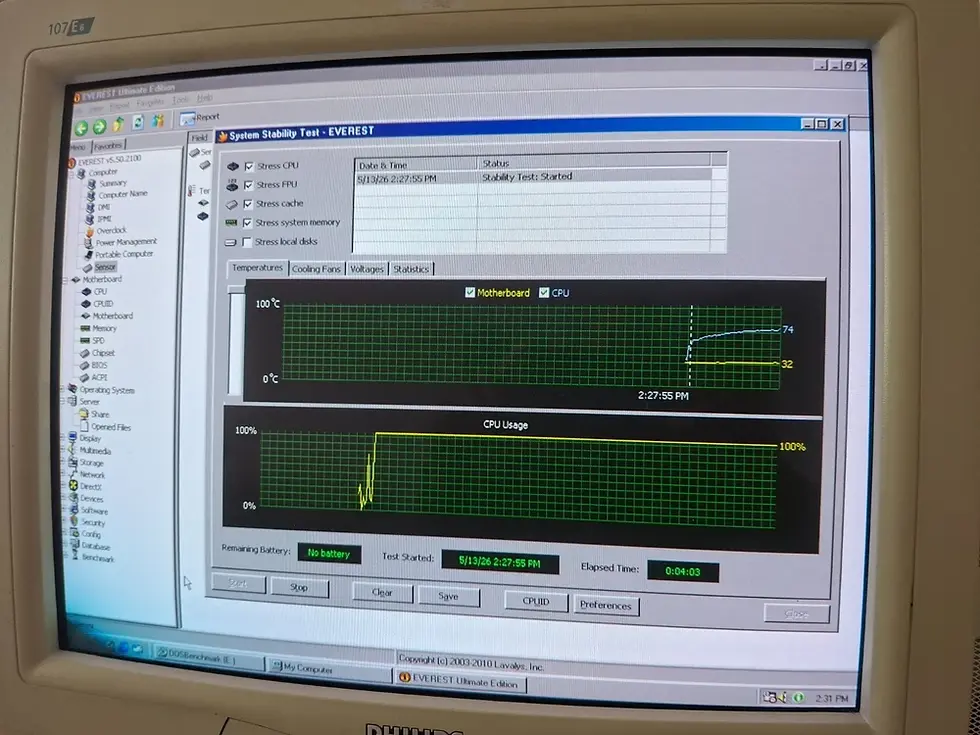Click the BIOS chip icon in tree
Viewport: 980px width, 735px height.
(x=85, y=365)
